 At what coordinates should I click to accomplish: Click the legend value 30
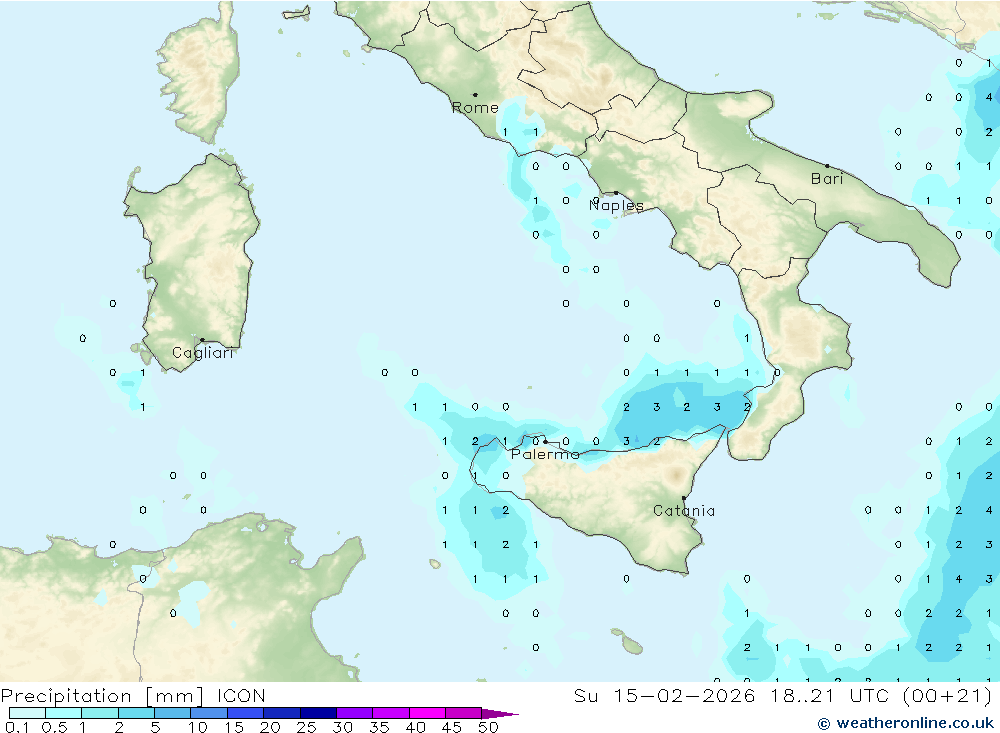342,727
